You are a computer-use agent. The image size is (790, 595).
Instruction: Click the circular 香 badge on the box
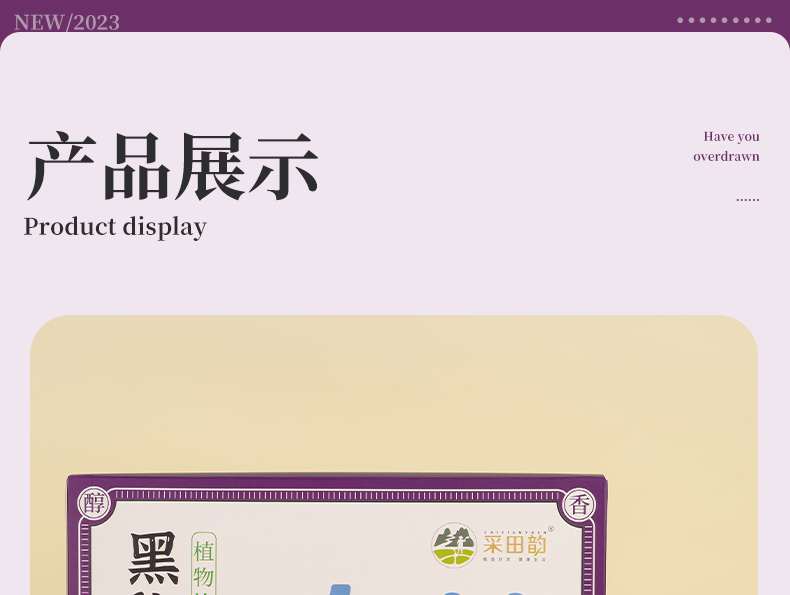578,504
